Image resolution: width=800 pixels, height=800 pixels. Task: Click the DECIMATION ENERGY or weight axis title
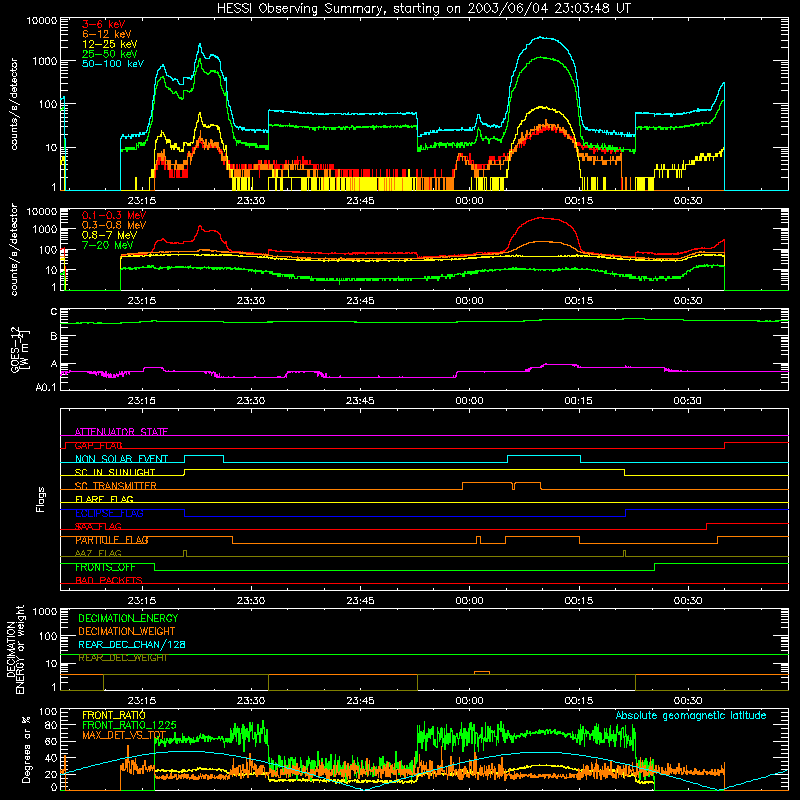tap(15, 649)
